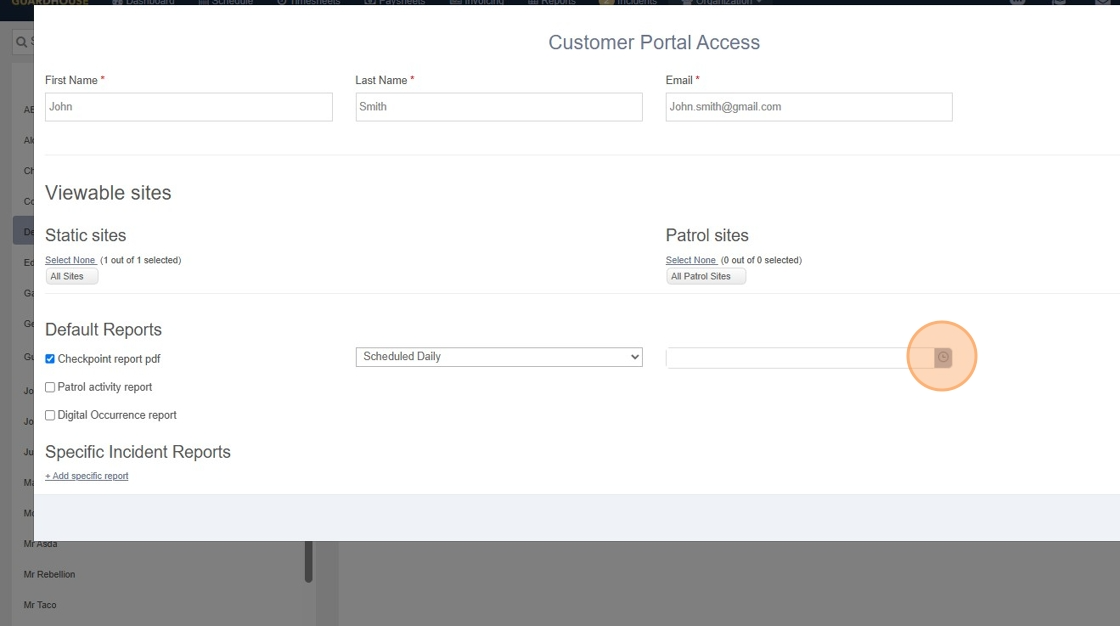The height and width of the screenshot is (626, 1120).
Task: Open the time picker clock icon
Action: (943, 357)
